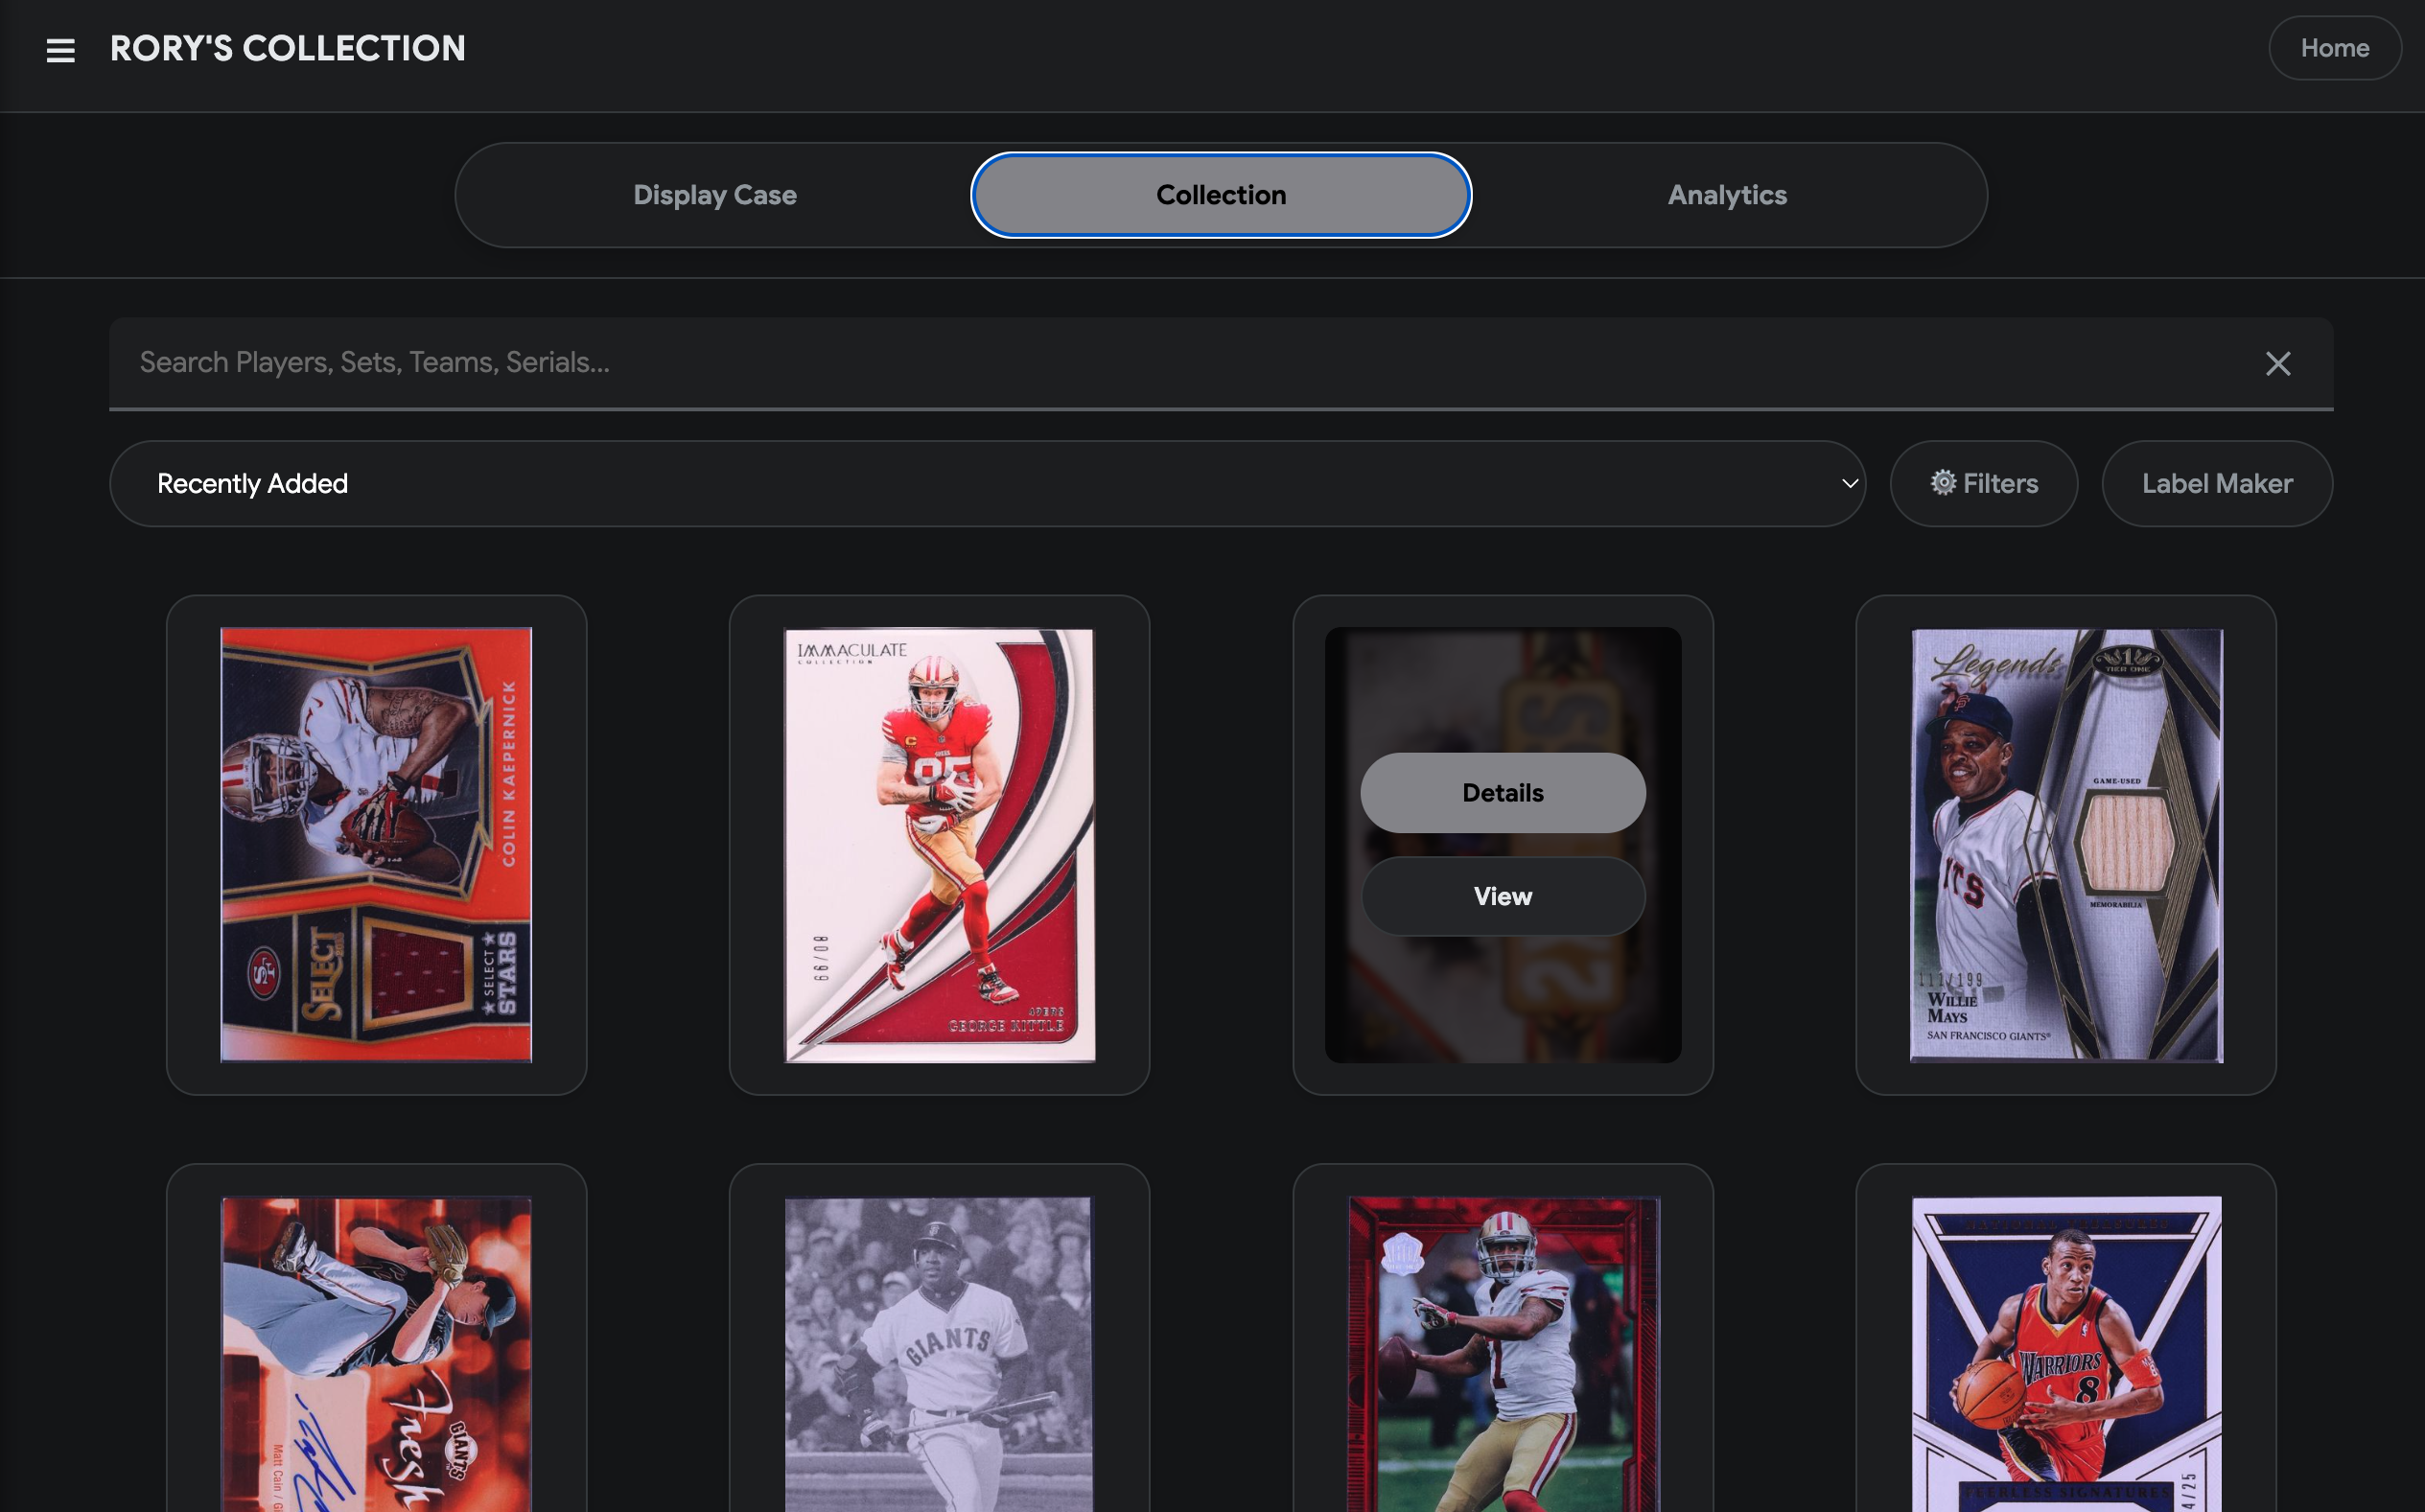
Task: Open the Willie Mays Legends card
Action: click(x=2066, y=845)
